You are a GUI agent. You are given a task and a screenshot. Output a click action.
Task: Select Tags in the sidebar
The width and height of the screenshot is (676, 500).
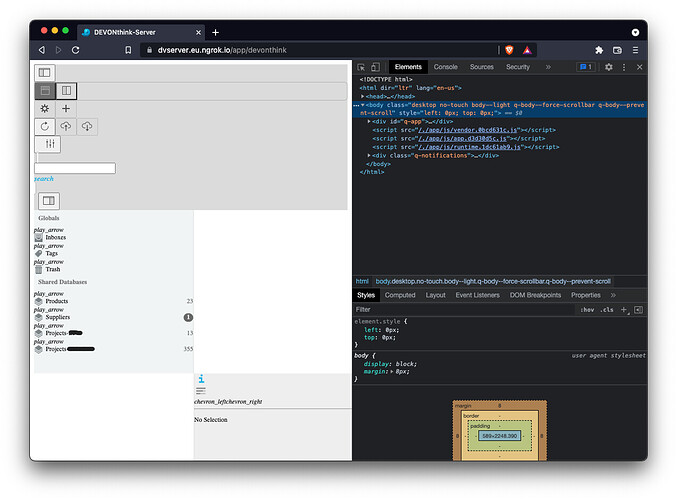pyautogui.click(x=52, y=253)
